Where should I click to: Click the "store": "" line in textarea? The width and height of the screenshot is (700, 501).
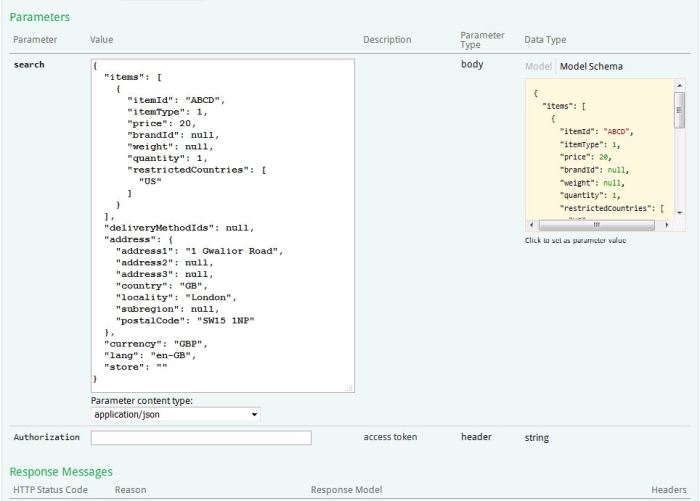[136, 367]
